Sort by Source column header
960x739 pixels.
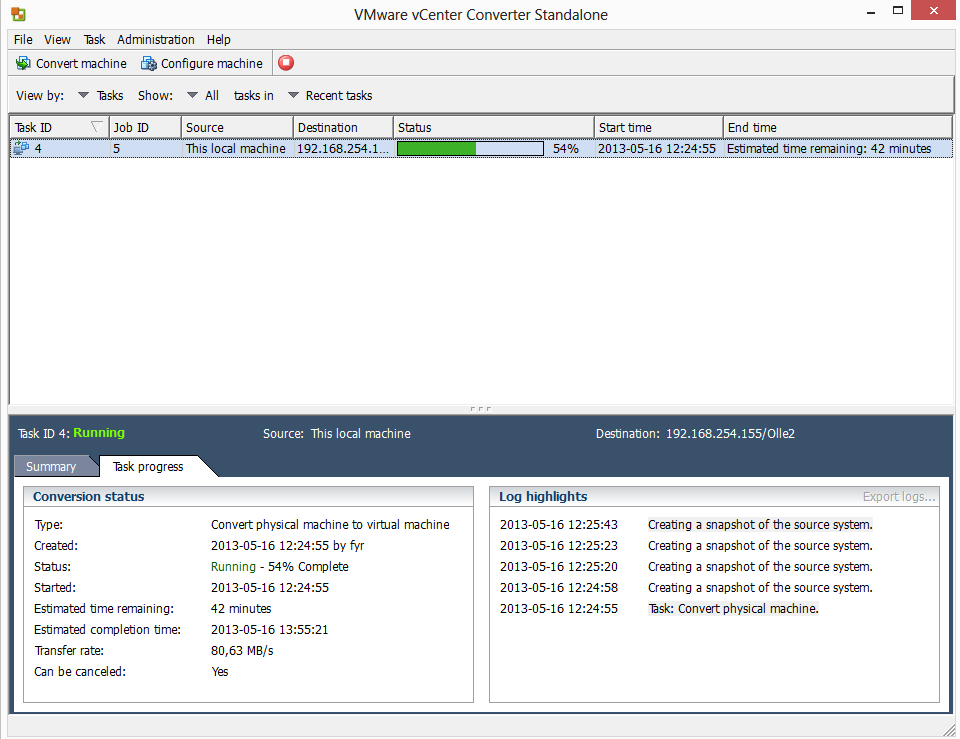[237, 127]
